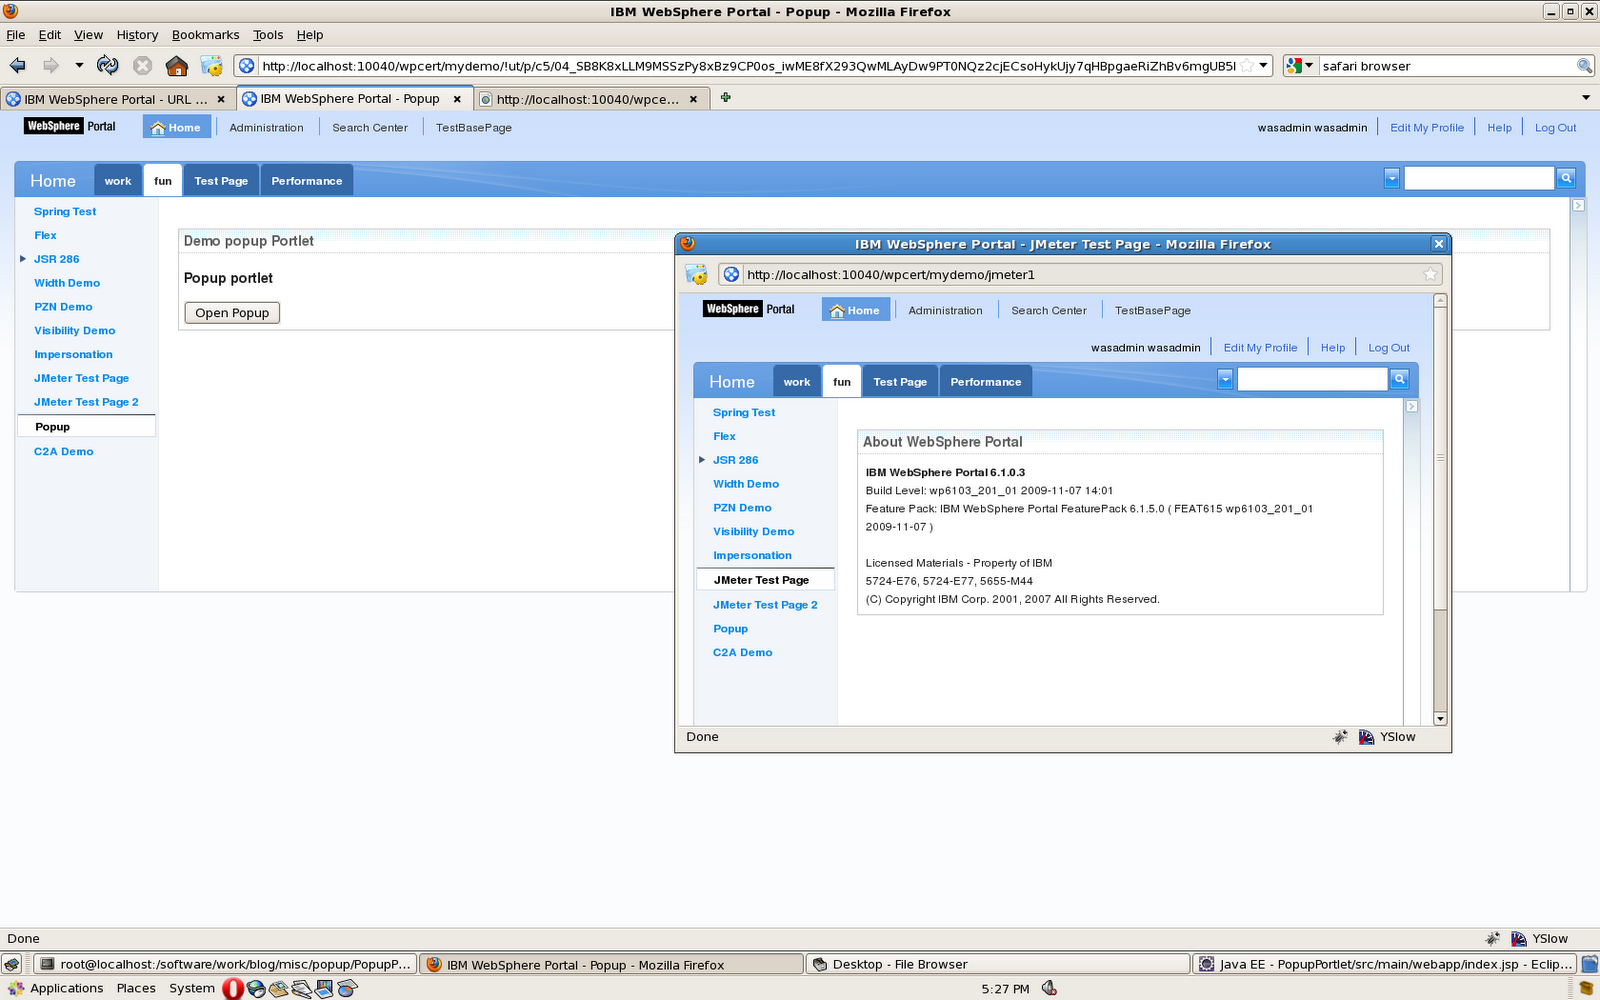Click the search magnifier in Firefox search box
Viewport: 1600px width, 1000px height.
tap(1584, 66)
